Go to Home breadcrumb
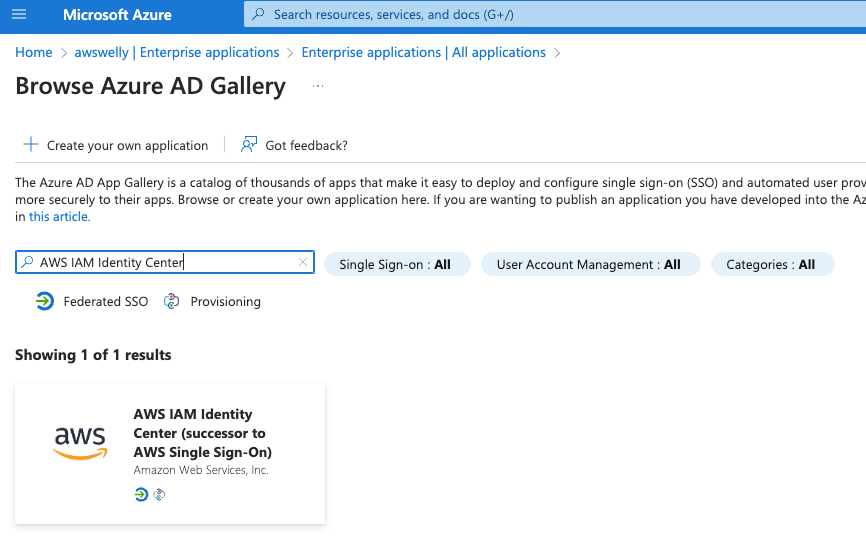The width and height of the screenshot is (866, 551). tap(34, 52)
